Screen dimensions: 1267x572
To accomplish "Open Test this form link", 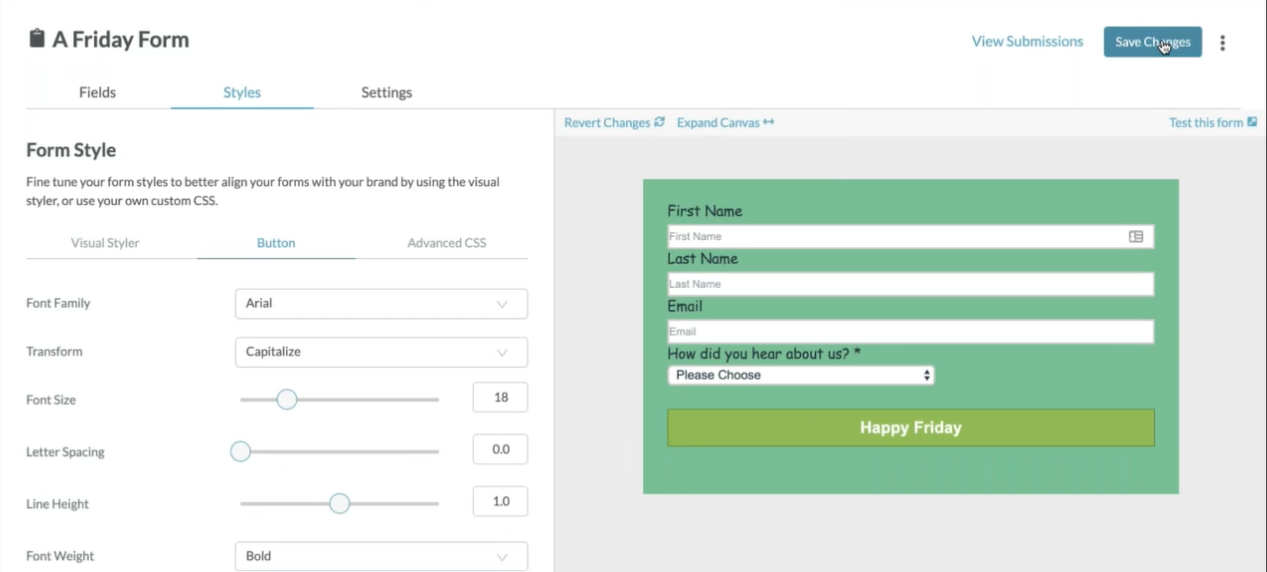I will pyautogui.click(x=1212, y=123).
